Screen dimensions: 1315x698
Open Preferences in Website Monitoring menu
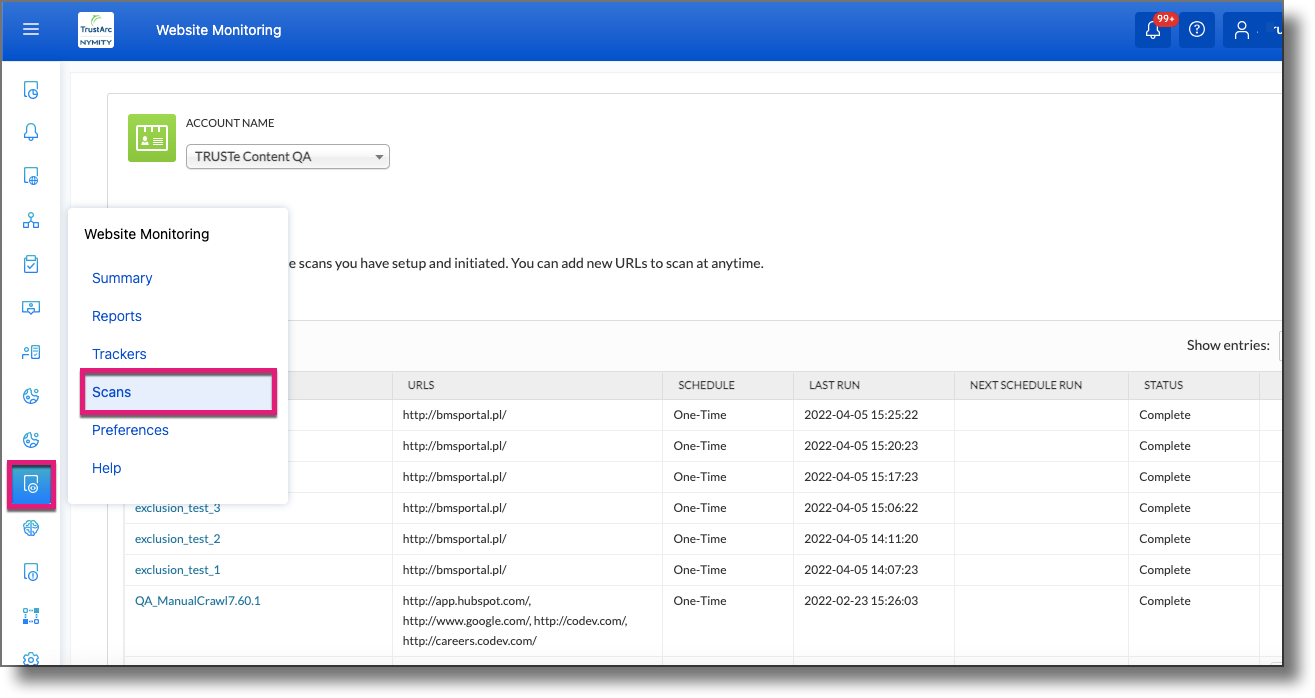[130, 430]
